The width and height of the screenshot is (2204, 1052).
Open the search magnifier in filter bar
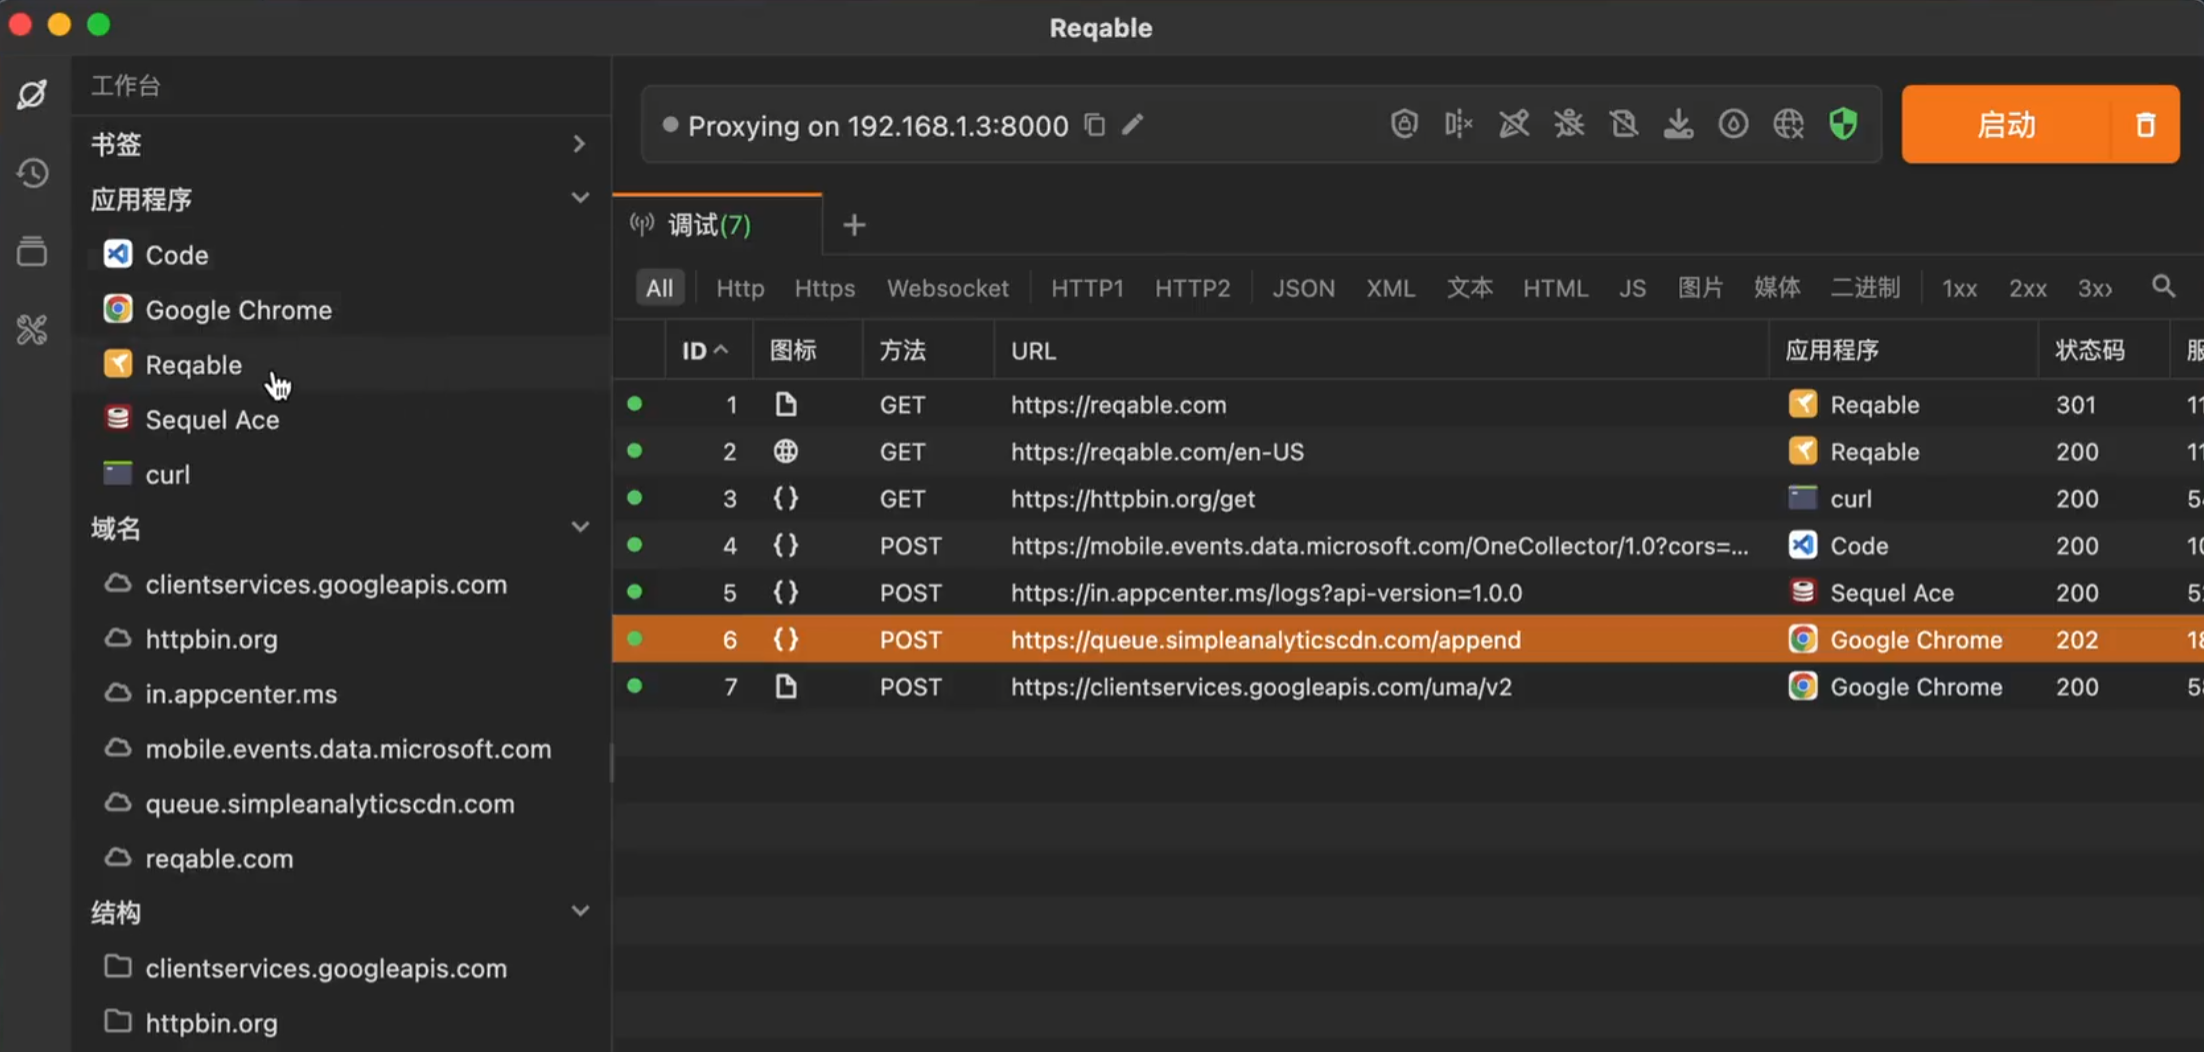tap(2163, 288)
